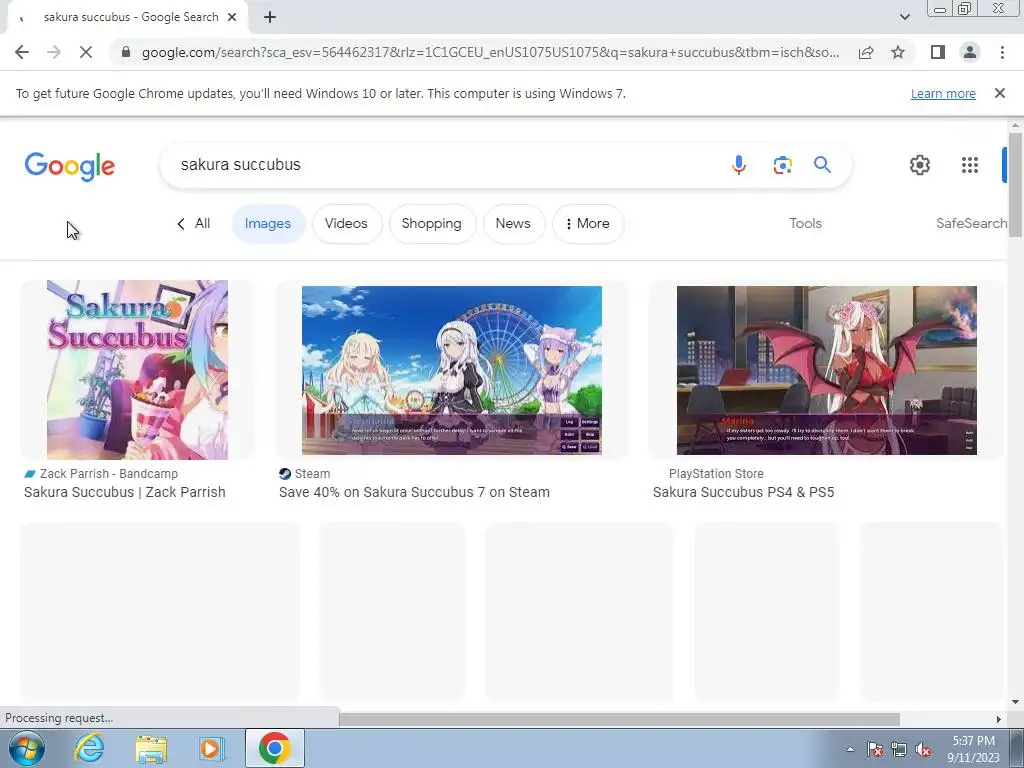Show hidden system tray icons

click(x=850, y=749)
